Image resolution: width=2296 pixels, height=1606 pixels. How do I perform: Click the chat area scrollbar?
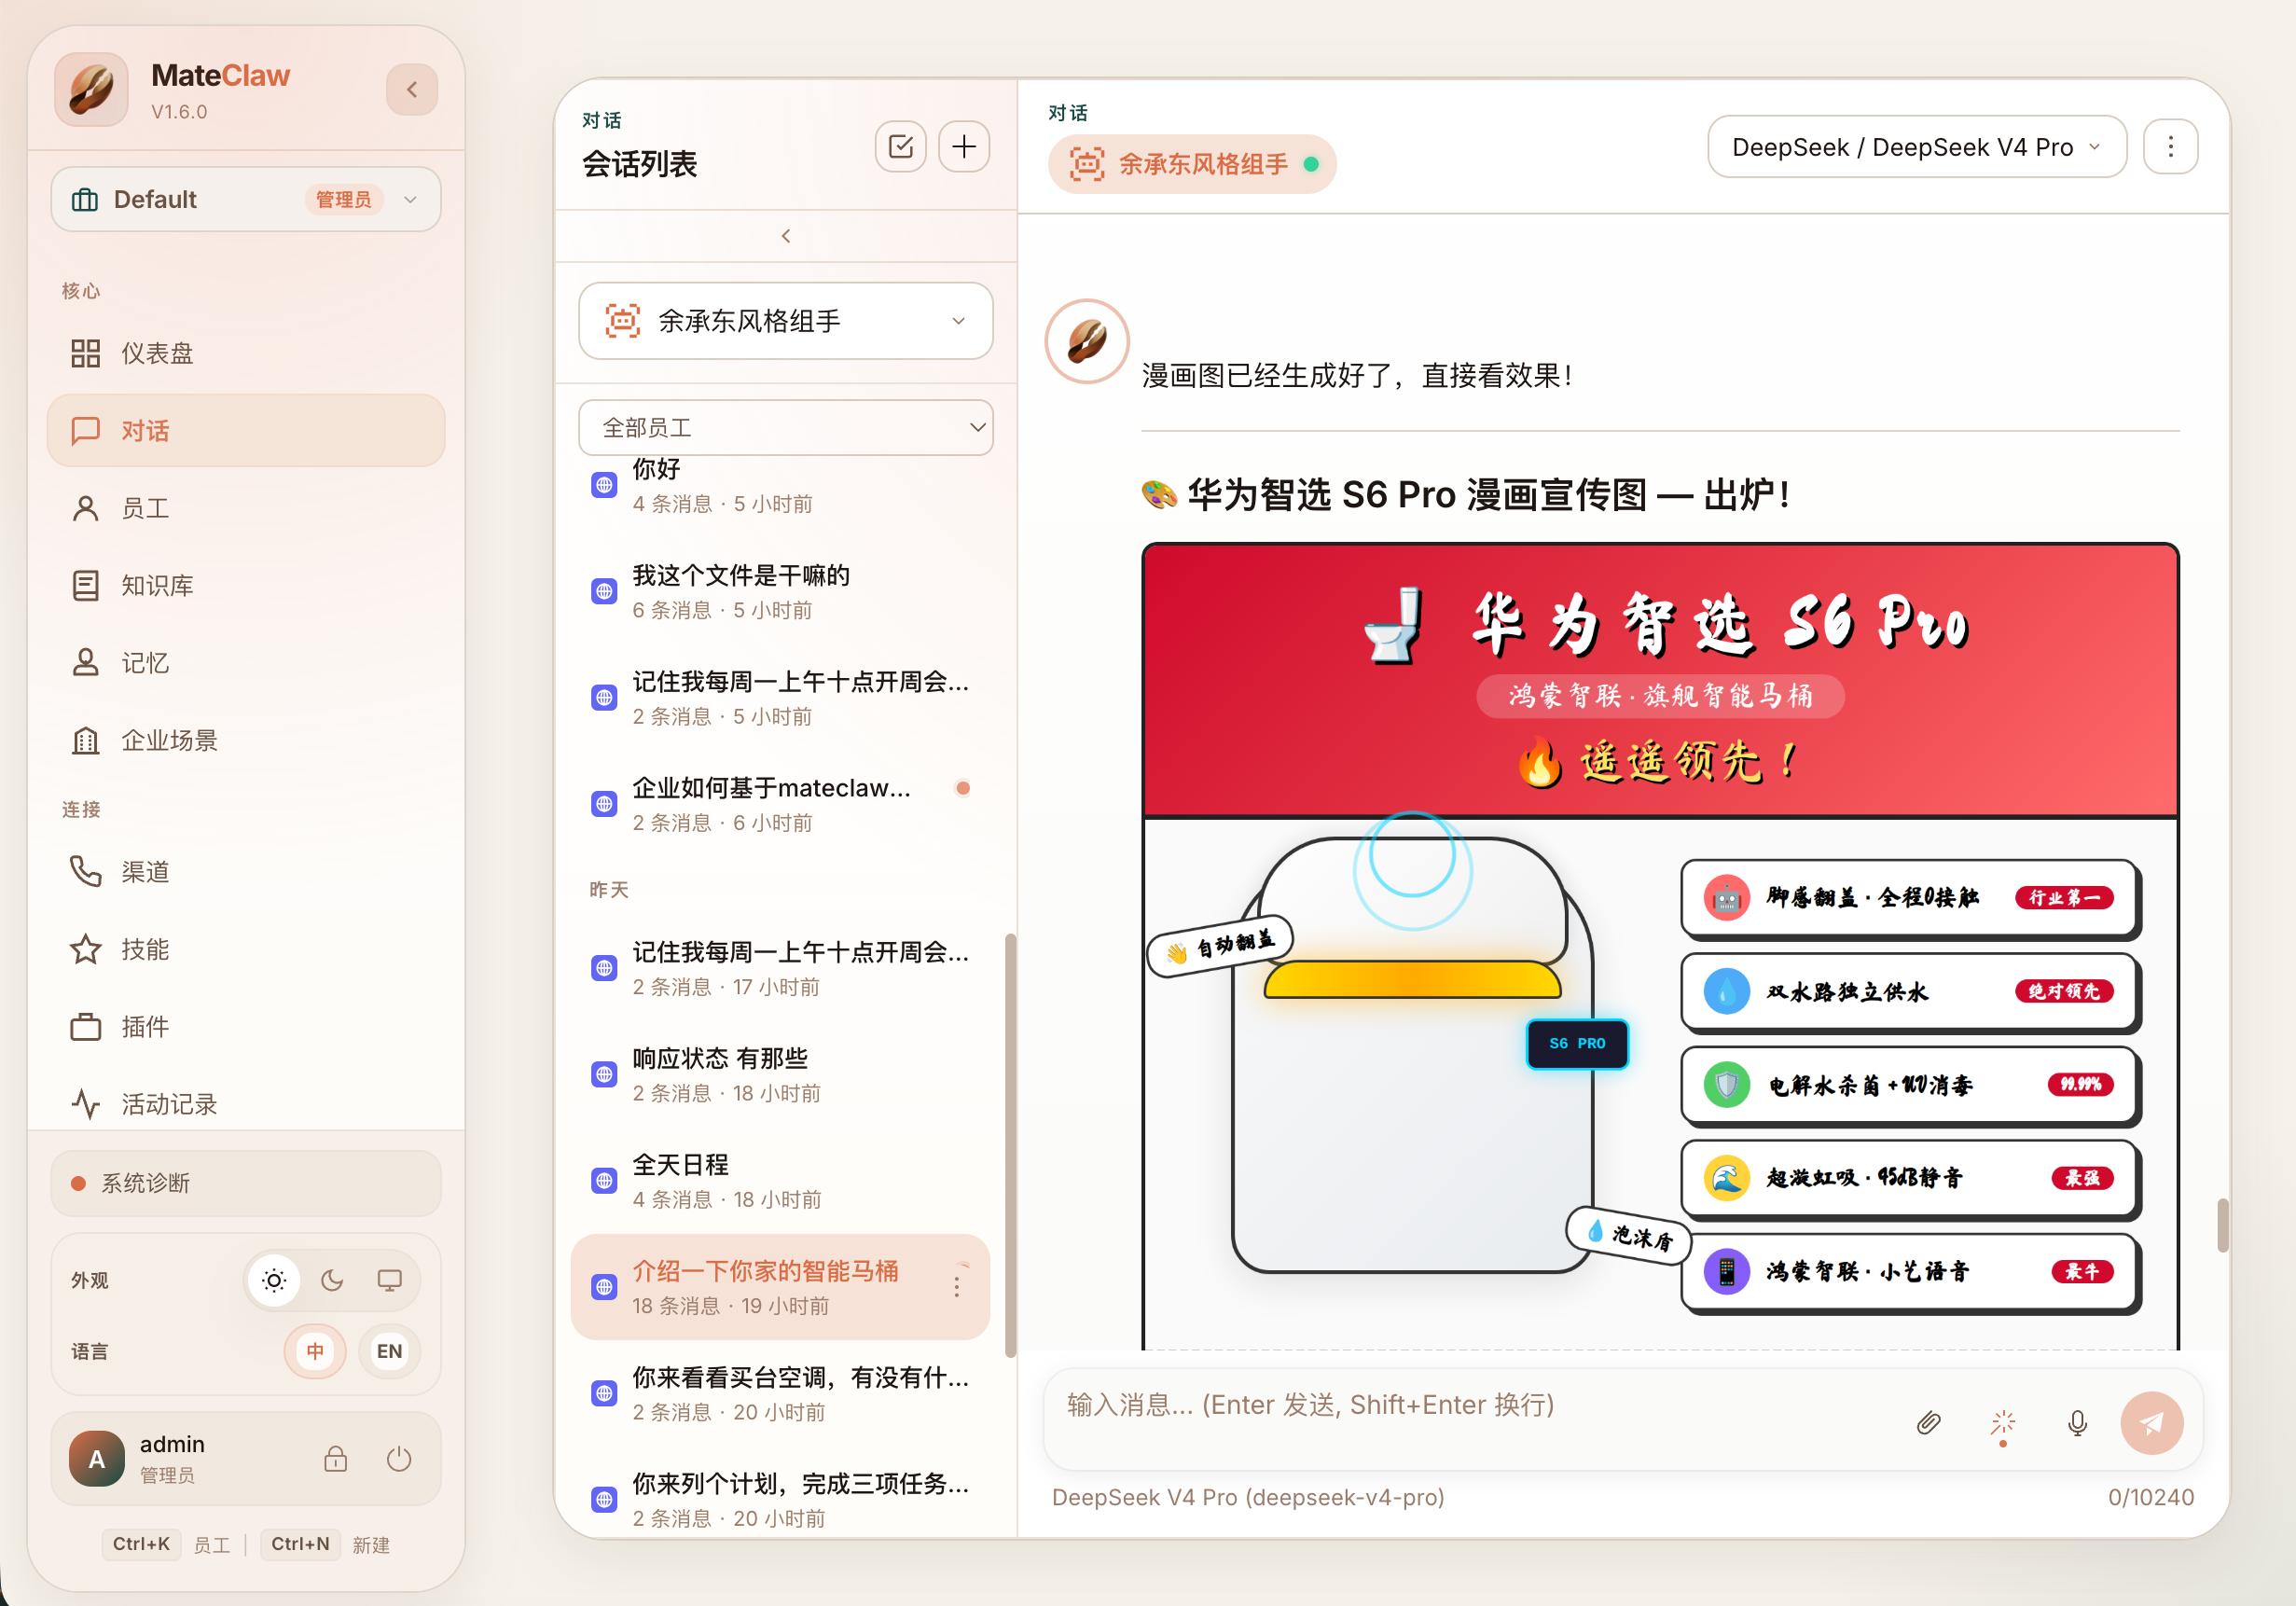2222,1225
